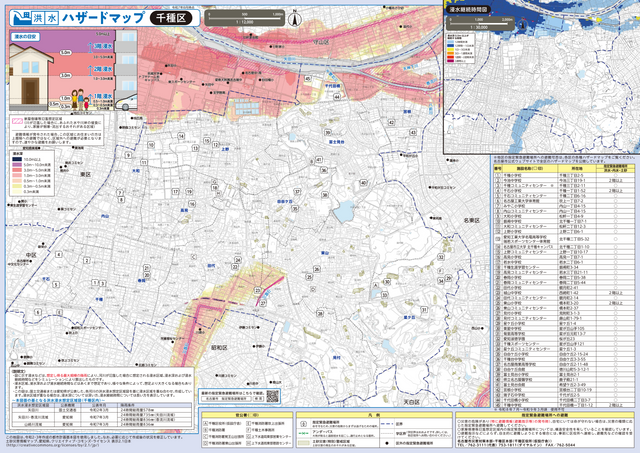The image size is (640, 453).
Task: Click evacuation site marker 28 on the map
Action: pos(320,313)
